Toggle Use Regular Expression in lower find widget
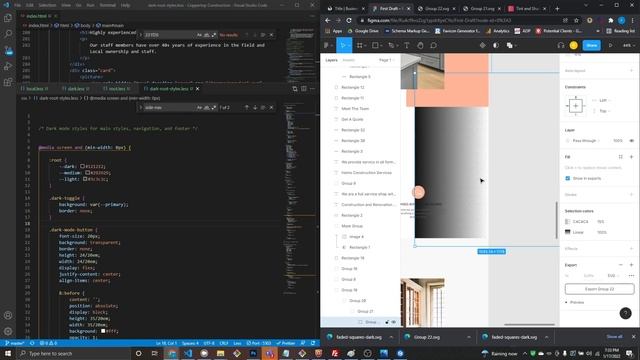Screen dimensions: 640x360 point(213,107)
